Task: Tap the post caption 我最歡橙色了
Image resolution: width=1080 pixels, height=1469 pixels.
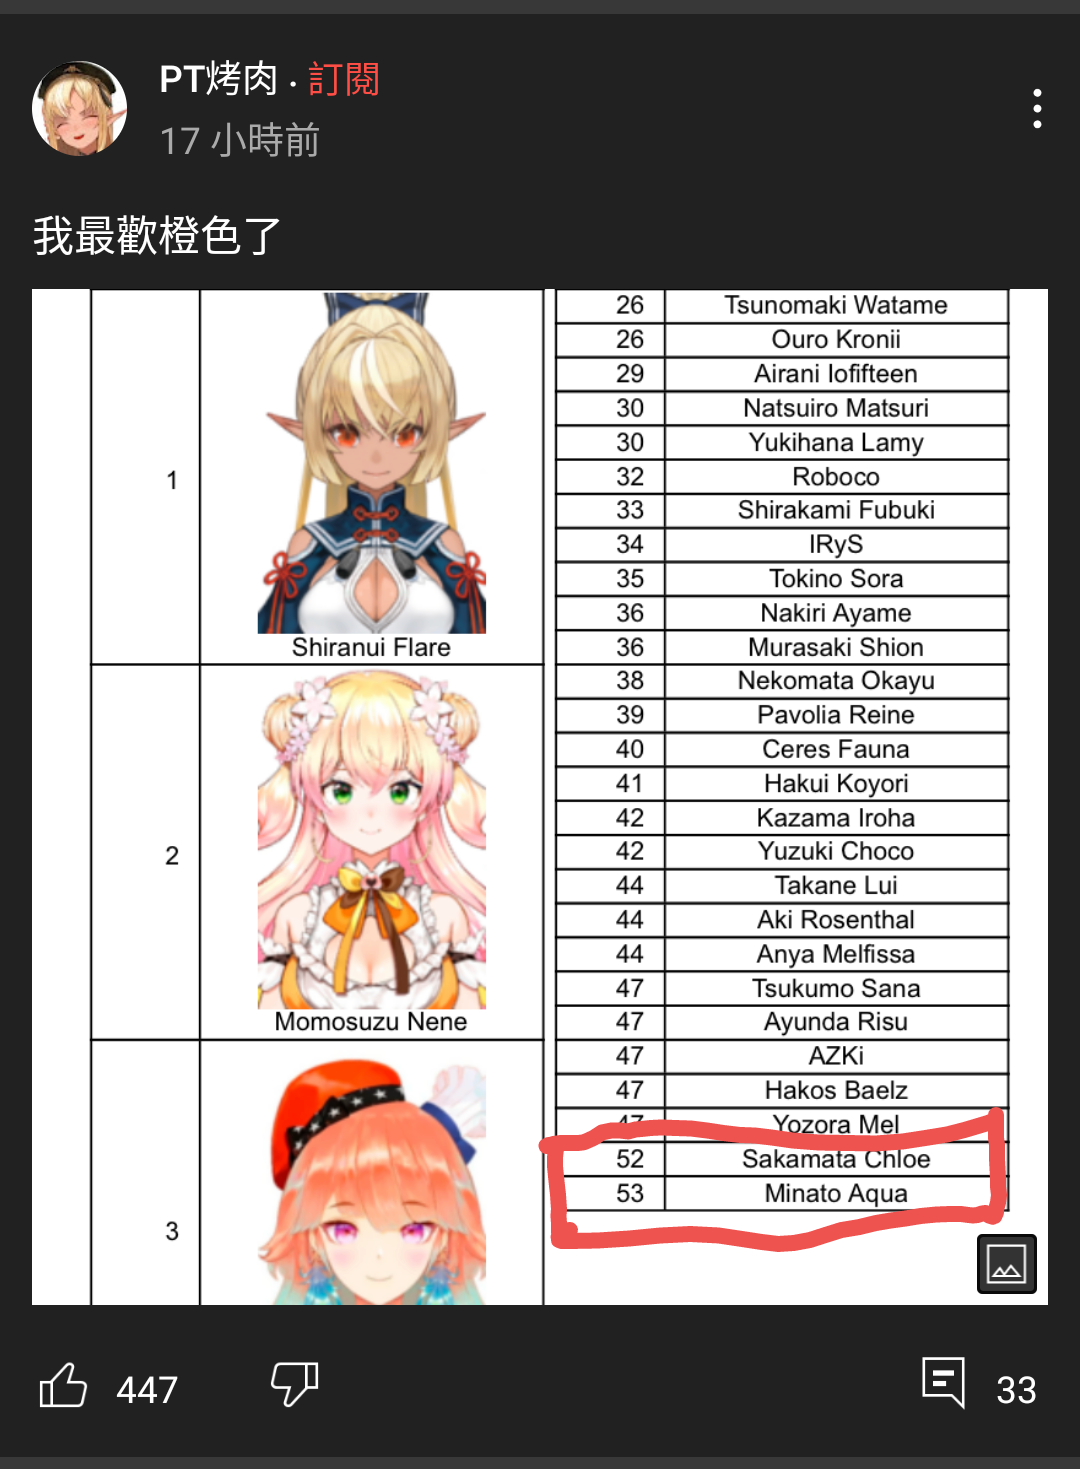Action: pyautogui.click(x=157, y=236)
